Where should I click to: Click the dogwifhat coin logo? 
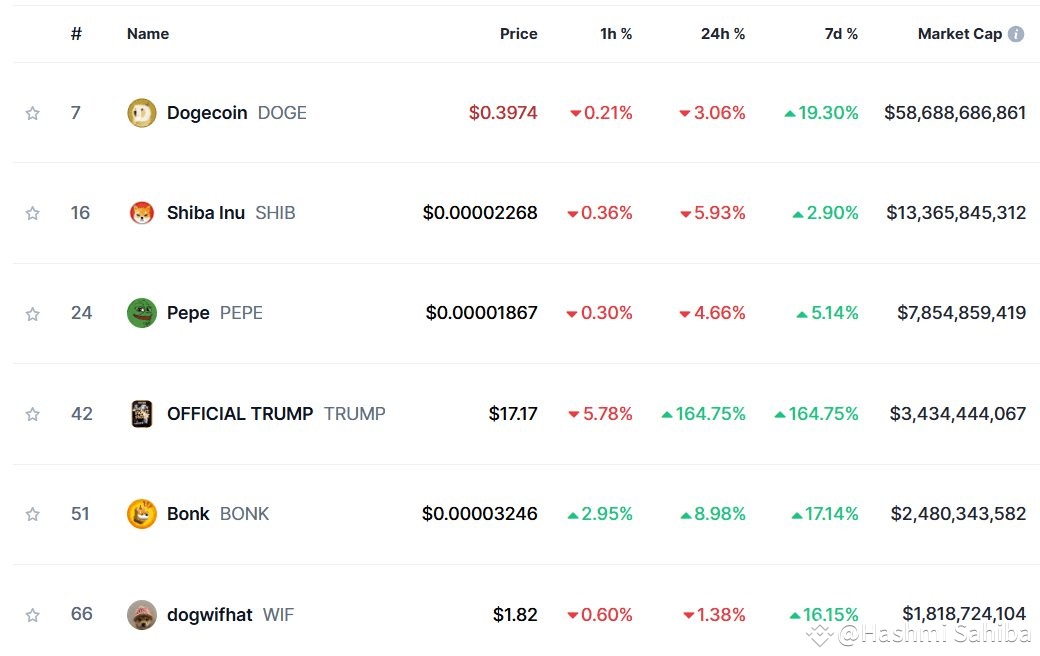click(x=142, y=615)
